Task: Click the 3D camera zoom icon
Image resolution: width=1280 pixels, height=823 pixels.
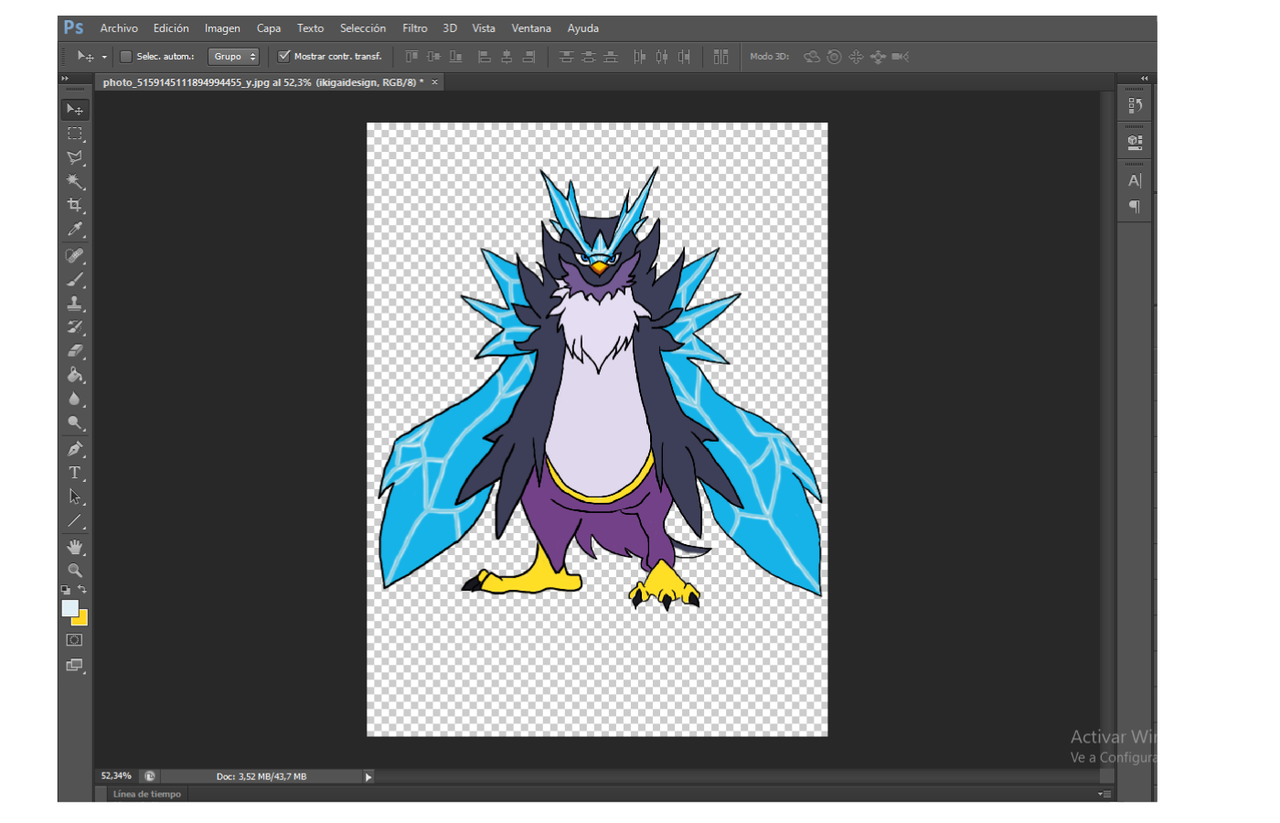Action: (900, 57)
